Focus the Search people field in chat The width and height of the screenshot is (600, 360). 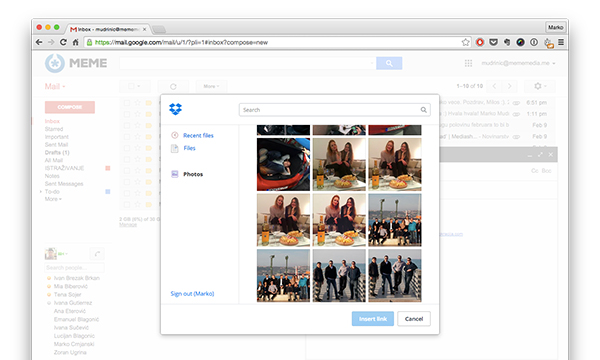(74, 267)
